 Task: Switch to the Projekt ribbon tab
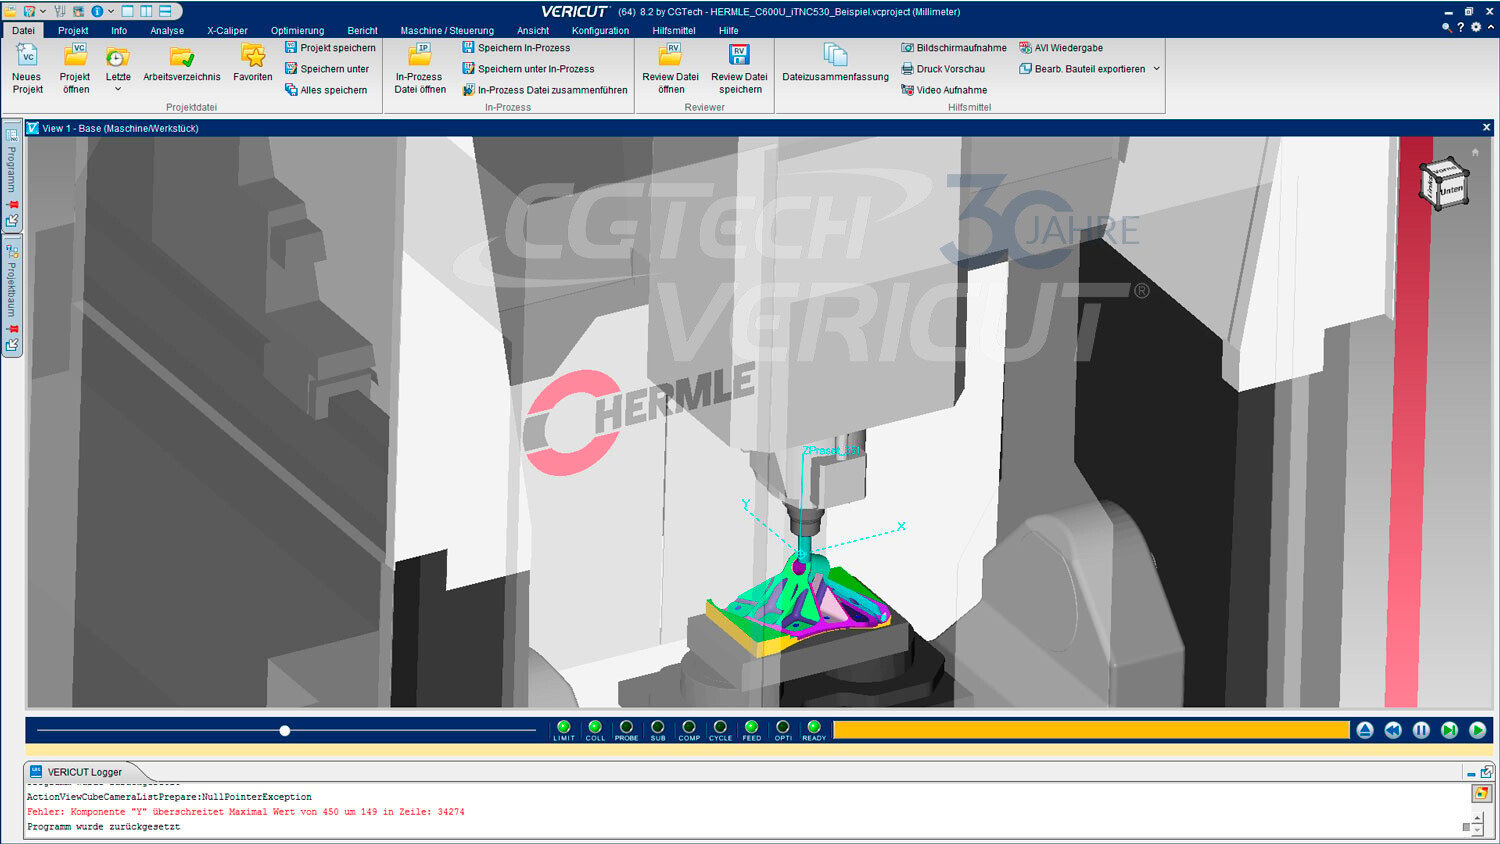tap(73, 30)
